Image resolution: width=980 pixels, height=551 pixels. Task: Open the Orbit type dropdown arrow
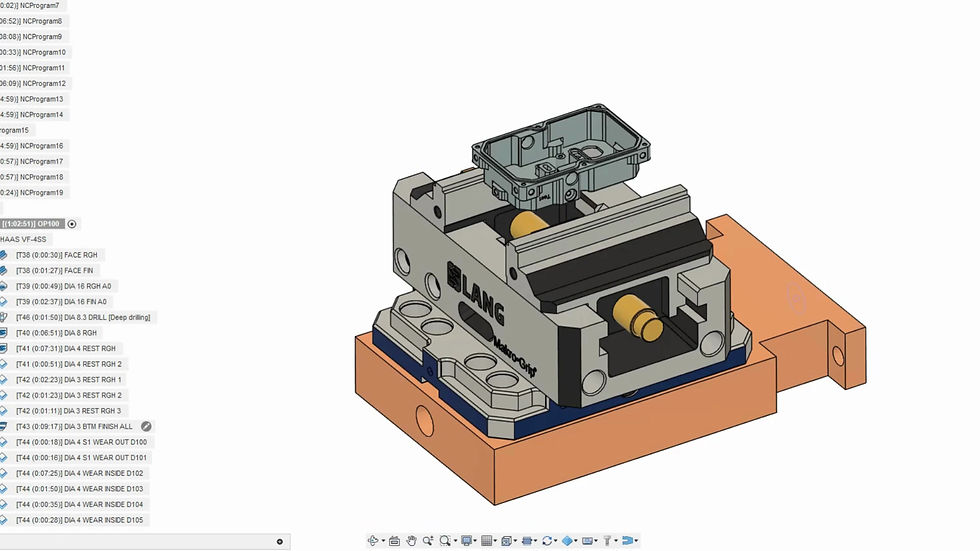383,541
